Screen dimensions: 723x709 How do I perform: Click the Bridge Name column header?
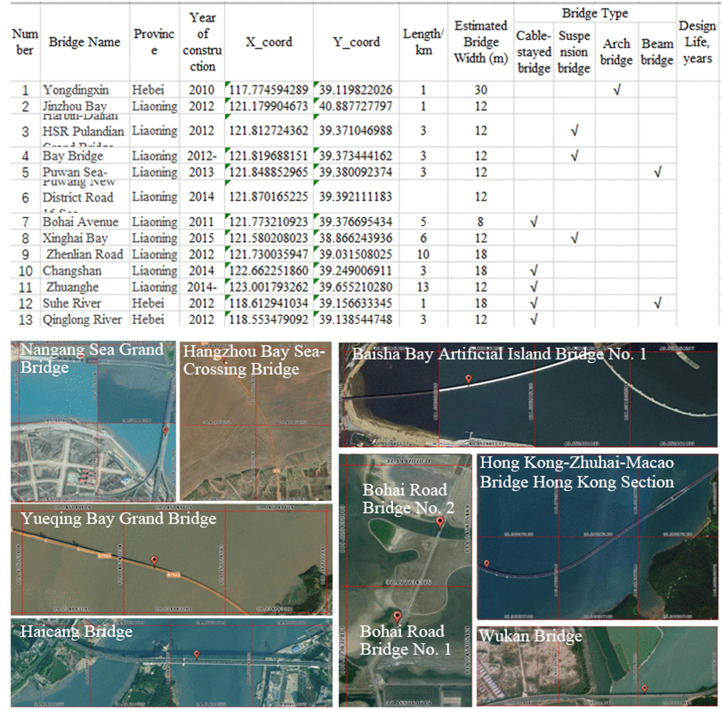coord(84,42)
